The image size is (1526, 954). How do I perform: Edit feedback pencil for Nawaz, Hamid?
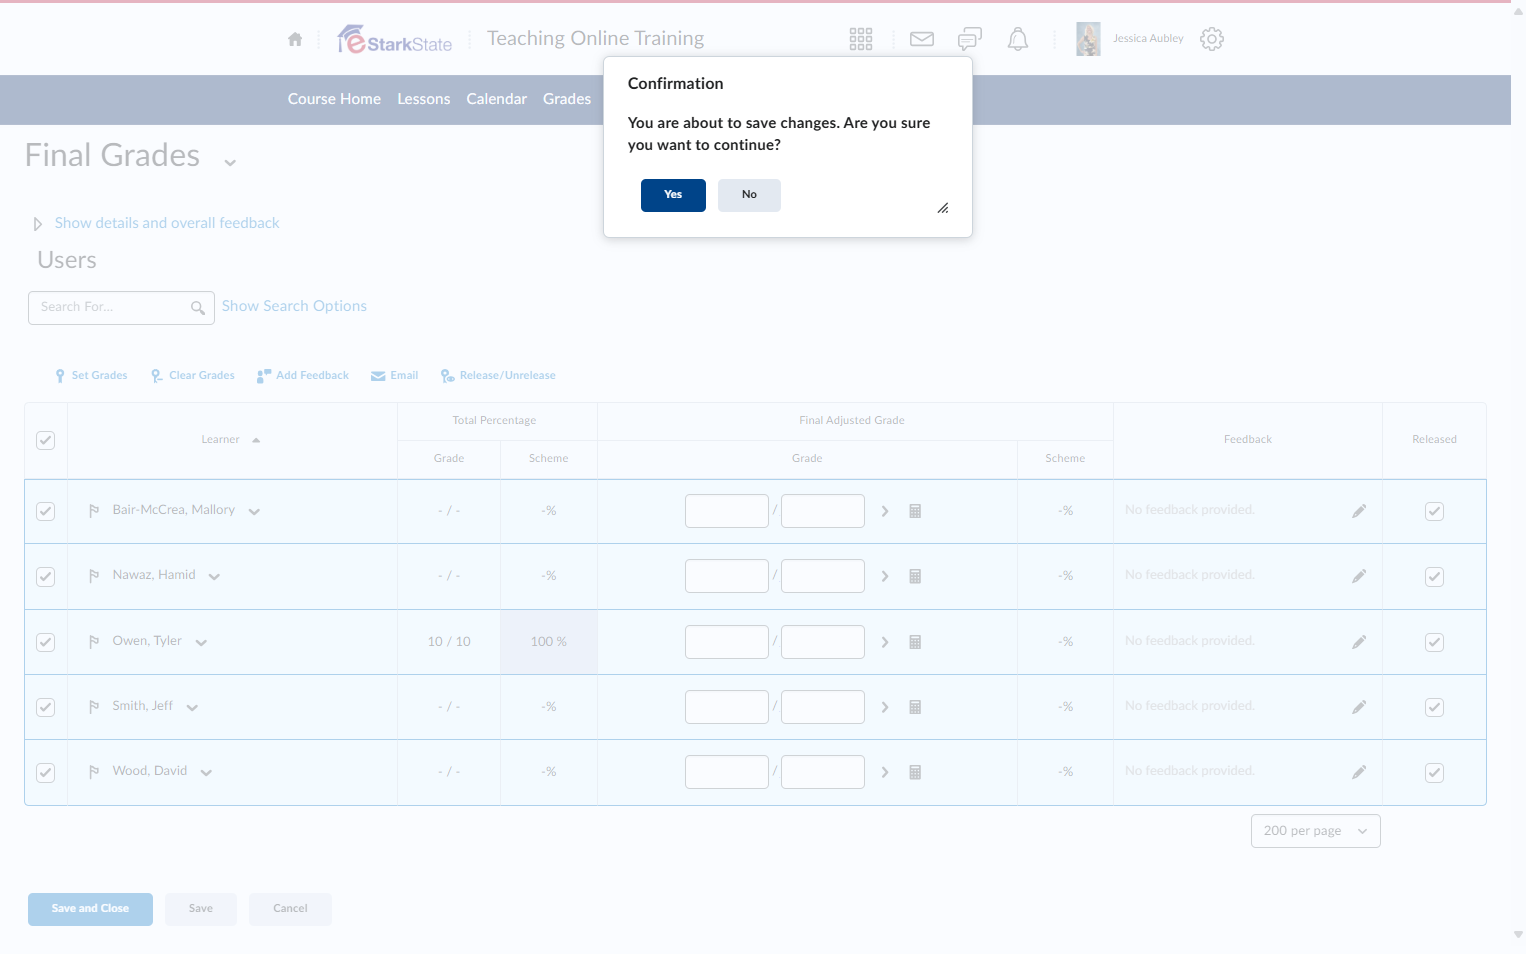point(1359,576)
